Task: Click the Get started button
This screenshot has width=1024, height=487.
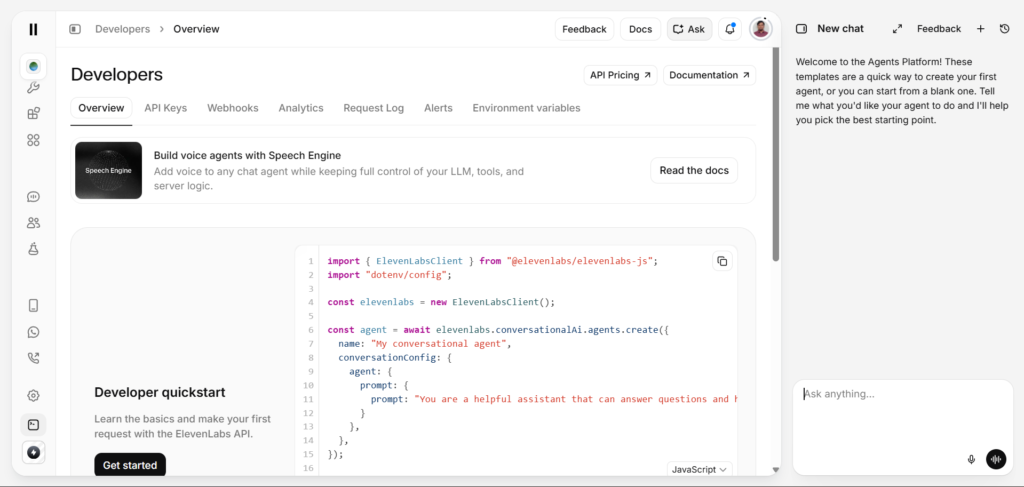Action: (x=130, y=465)
